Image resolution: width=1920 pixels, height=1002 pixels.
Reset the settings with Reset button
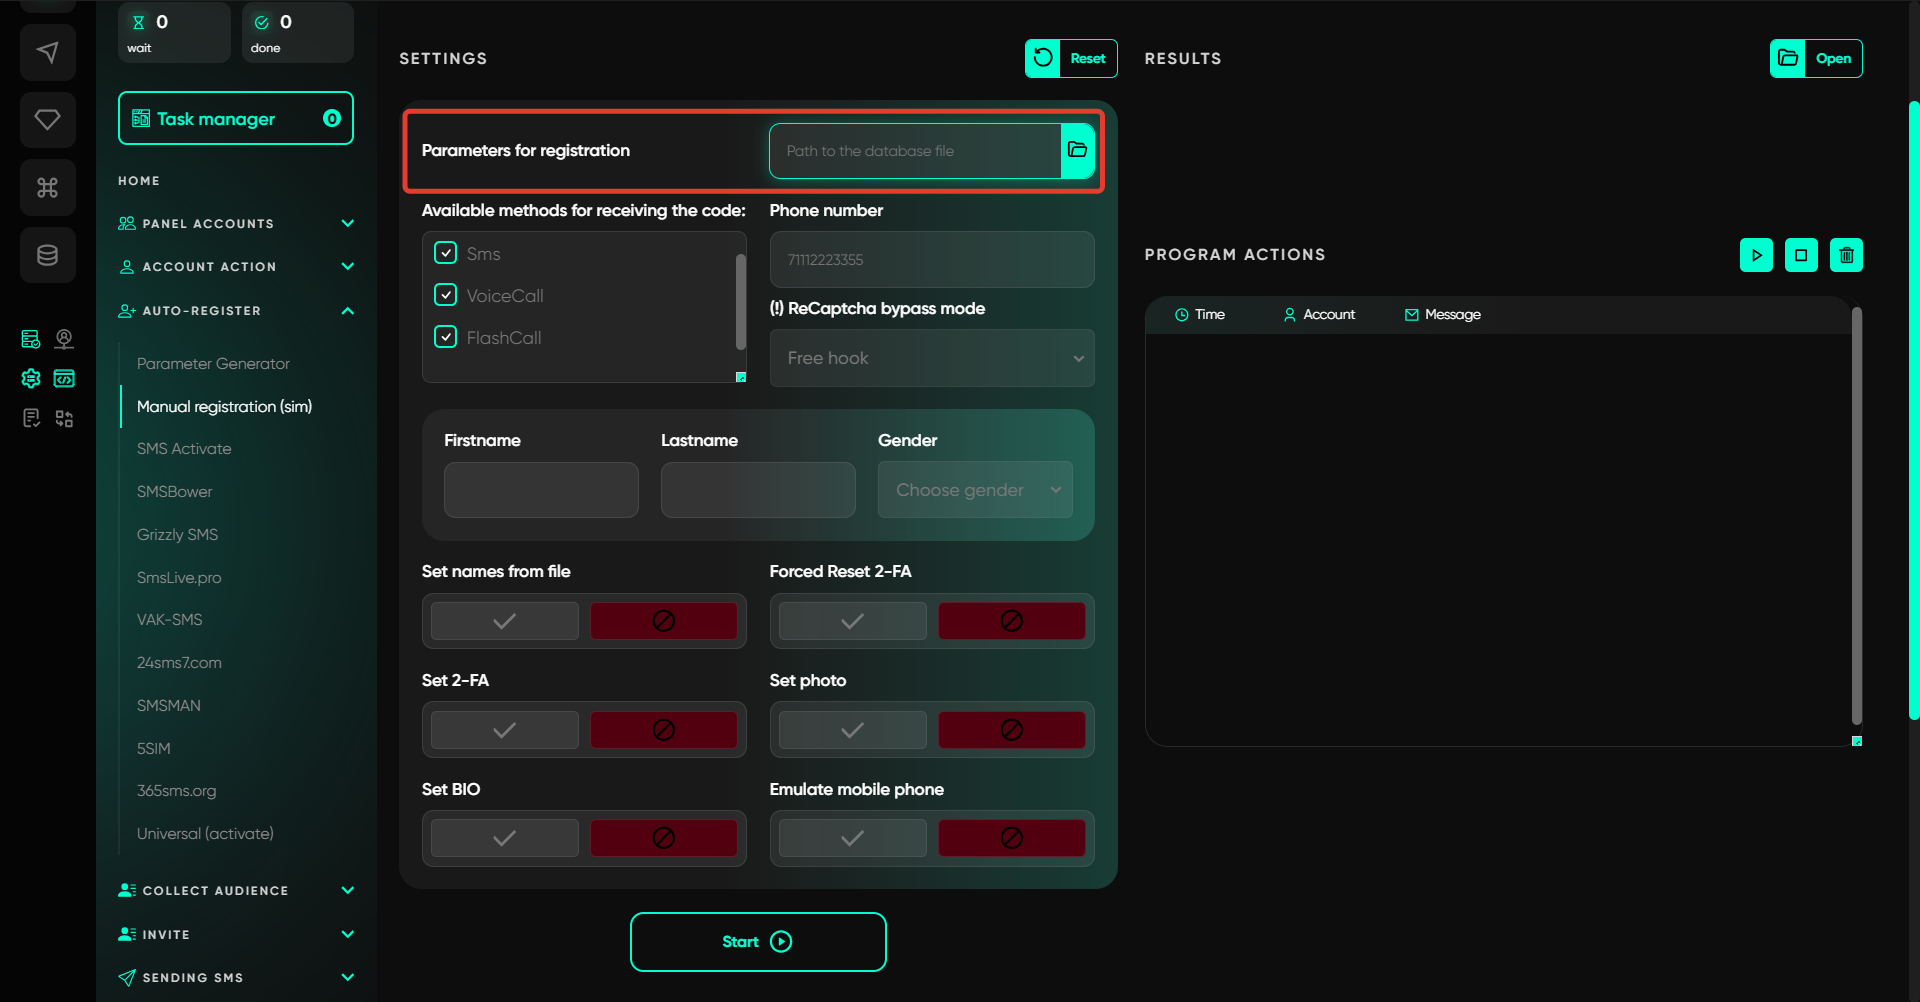click(1071, 58)
